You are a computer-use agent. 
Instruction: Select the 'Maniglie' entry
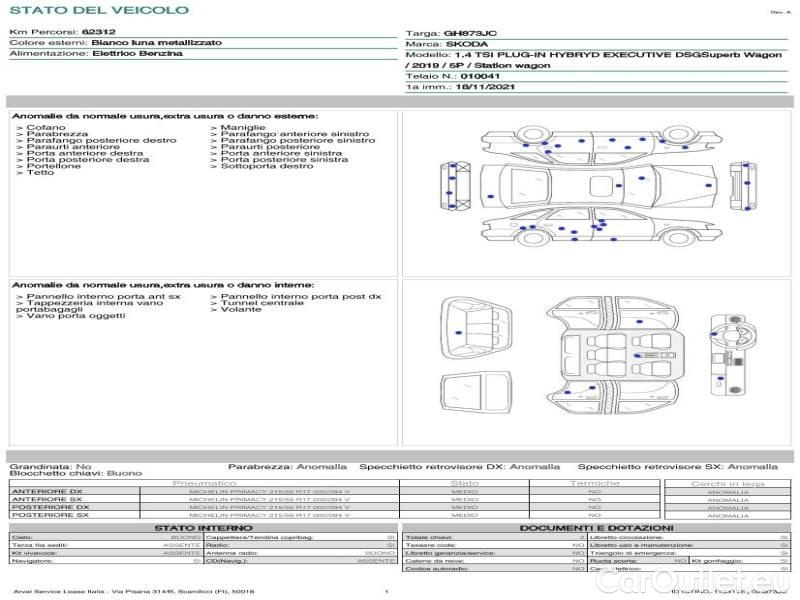click(x=238, y=128)
